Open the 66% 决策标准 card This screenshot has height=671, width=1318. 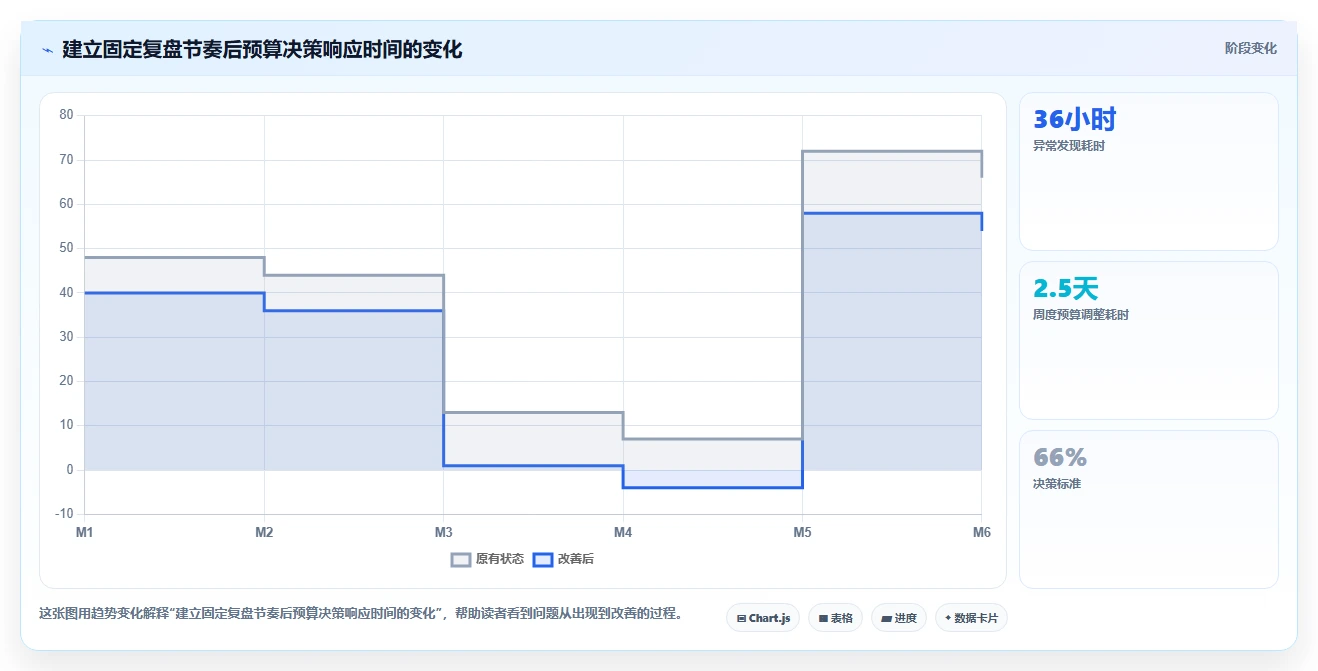point(1148,509)
